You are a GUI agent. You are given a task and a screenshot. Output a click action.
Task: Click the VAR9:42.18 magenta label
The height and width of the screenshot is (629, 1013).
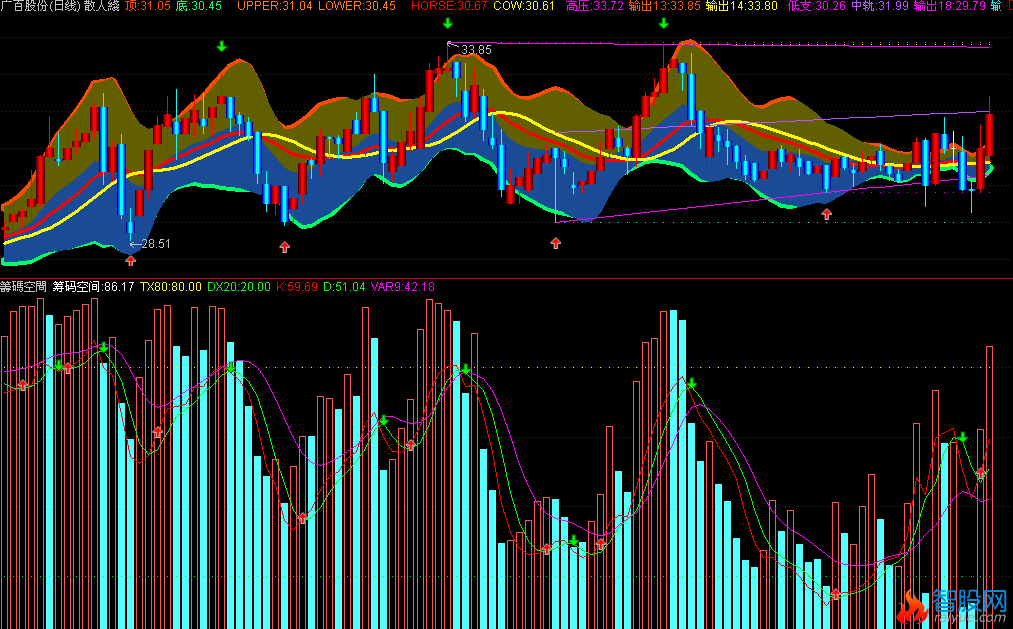(x=403, y=287)
